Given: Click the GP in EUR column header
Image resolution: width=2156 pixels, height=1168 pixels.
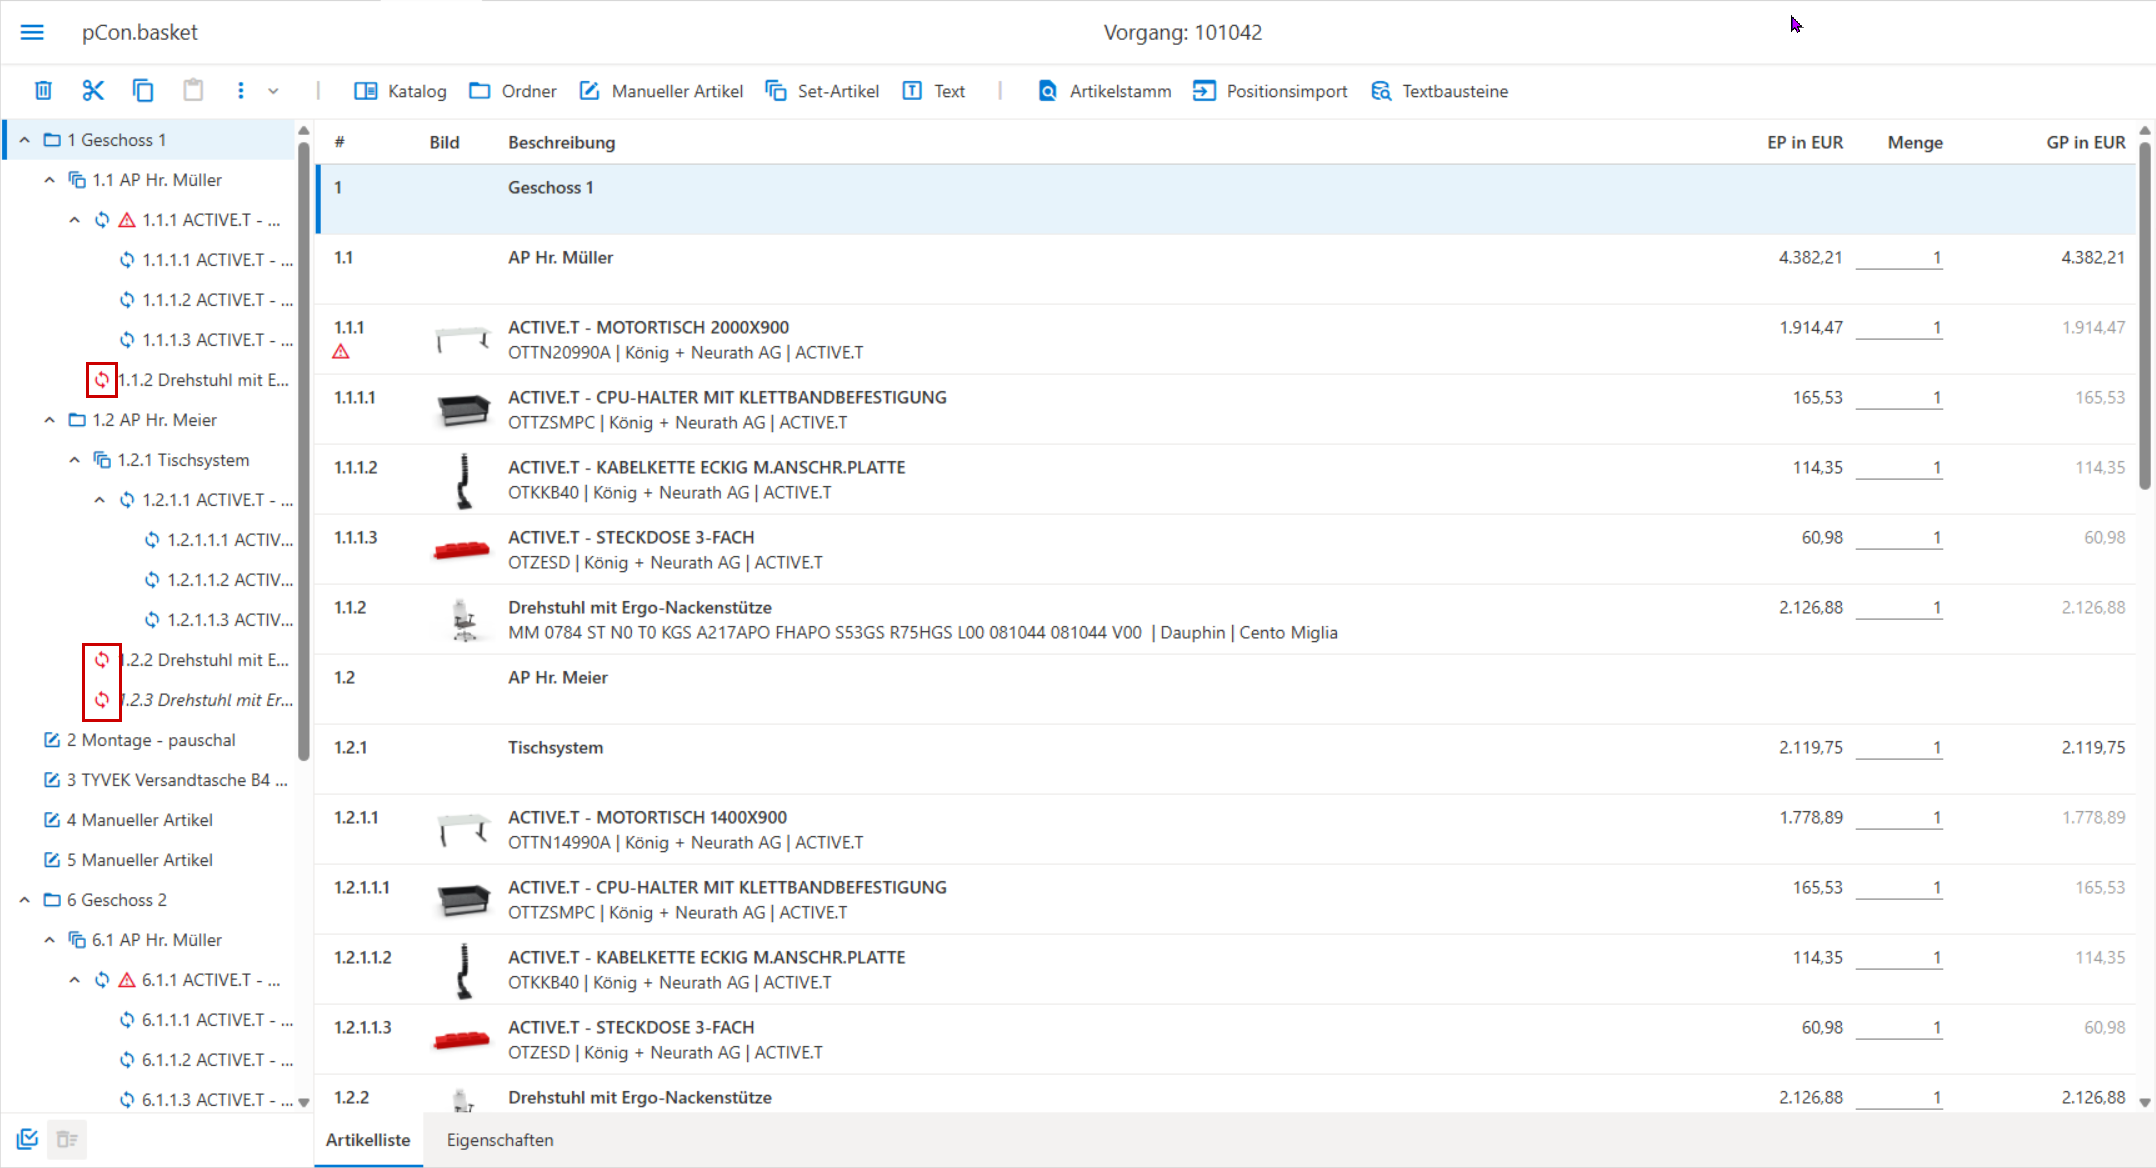Looking at the screenshot, I should (x=2085, y=142).
